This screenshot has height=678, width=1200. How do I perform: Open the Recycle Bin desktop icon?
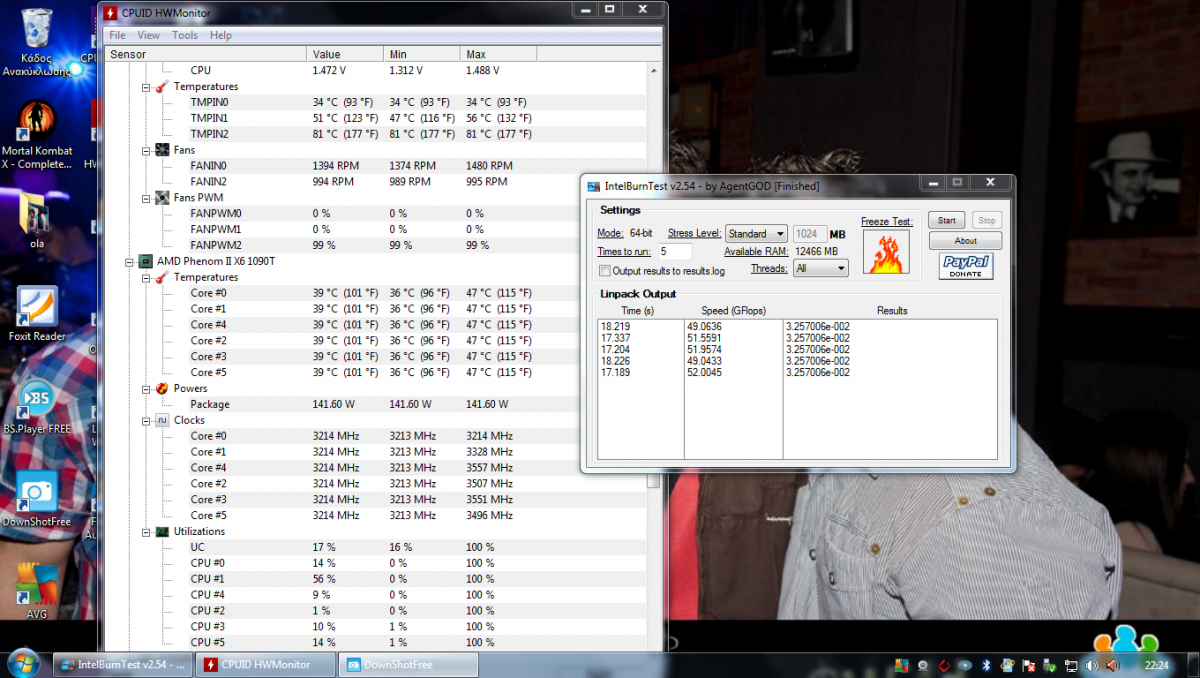pyautogui.click(x=38, y=43)
